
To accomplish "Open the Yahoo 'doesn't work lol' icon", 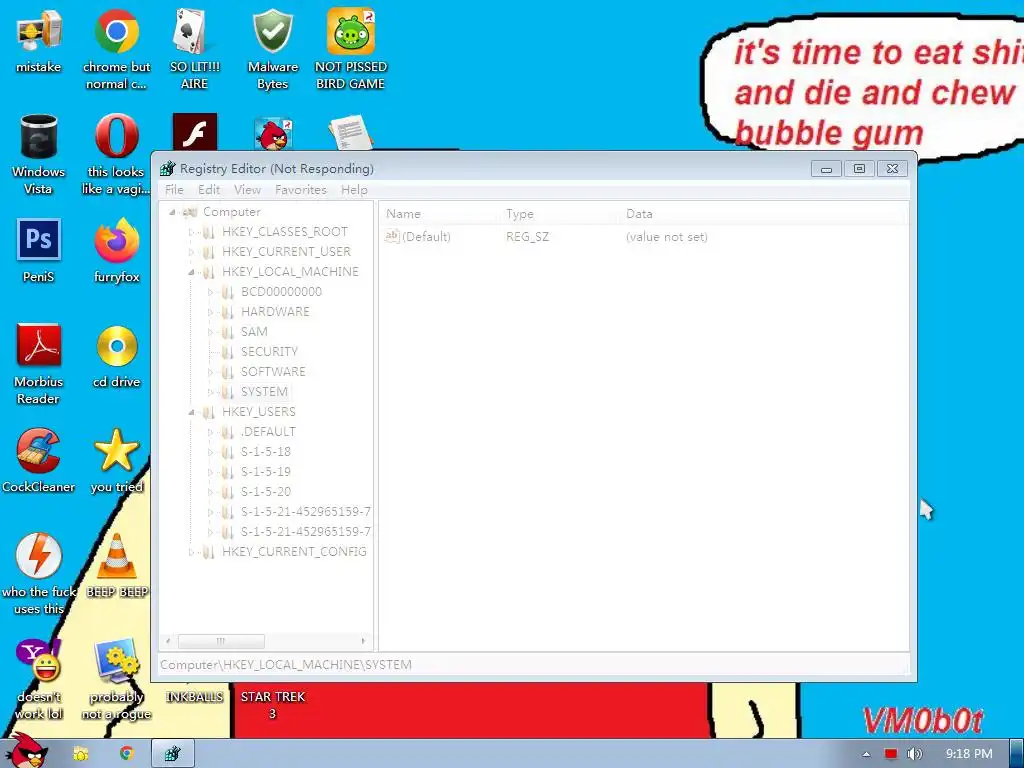I will [x=39, y=679].
